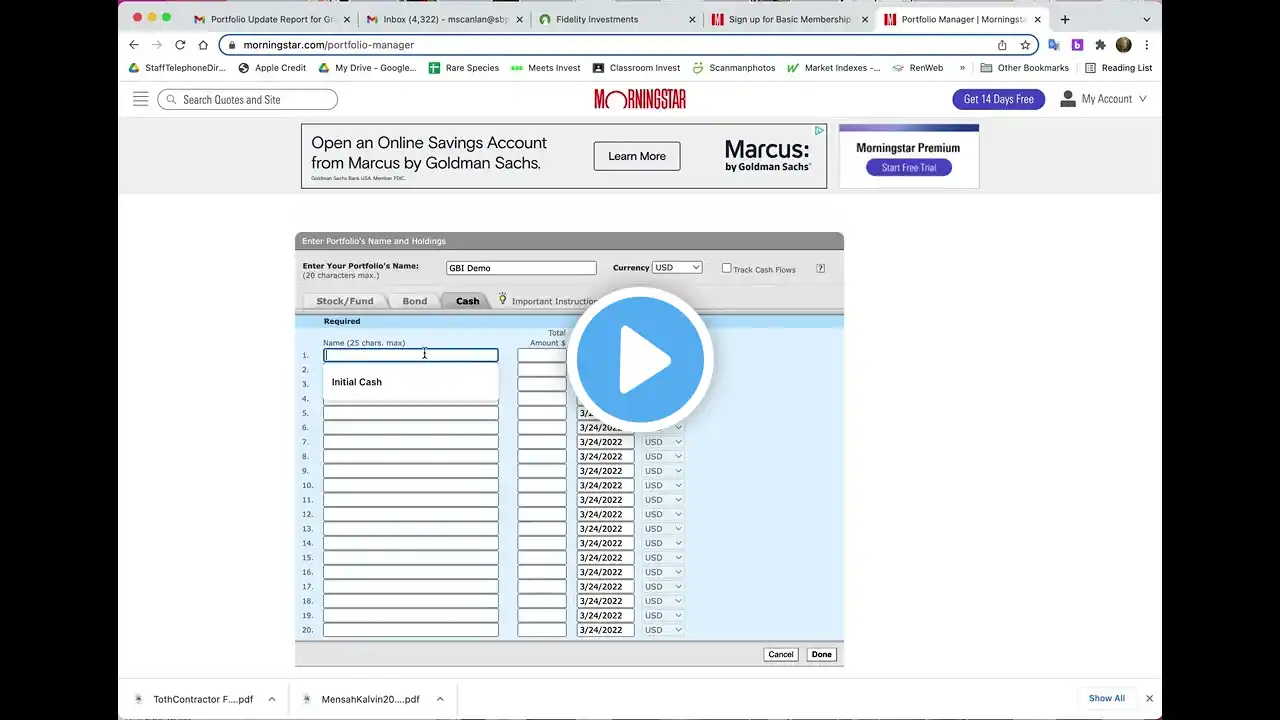The height and width of the screenshot is (720, 1280).
Task: Close the downloads bar
Action: click(1149, 698)
